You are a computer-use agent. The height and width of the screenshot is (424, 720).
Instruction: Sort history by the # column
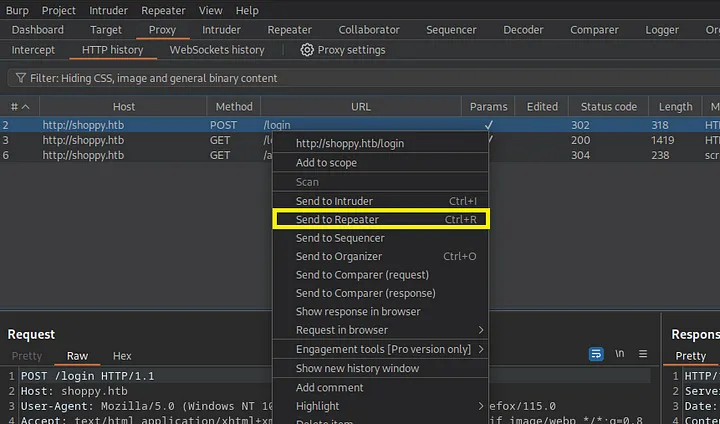coord(18,107)
